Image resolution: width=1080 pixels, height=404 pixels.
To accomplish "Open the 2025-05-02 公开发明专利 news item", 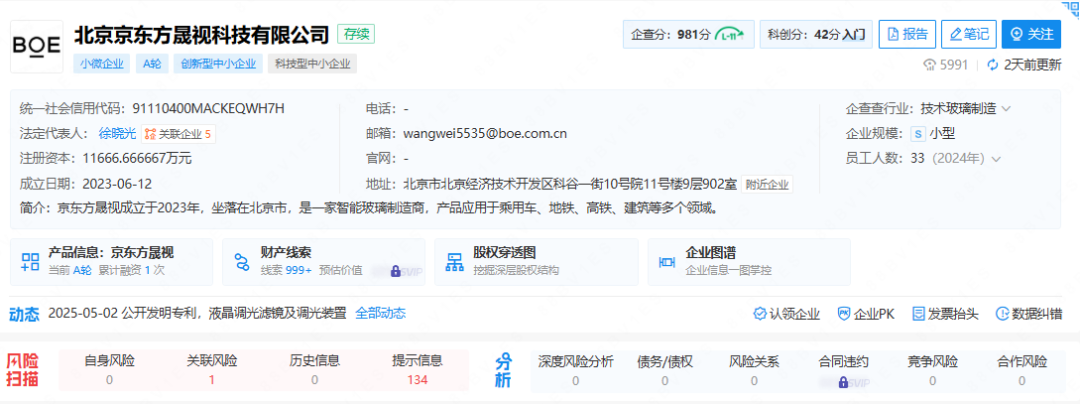I will [x=197, y=314].
